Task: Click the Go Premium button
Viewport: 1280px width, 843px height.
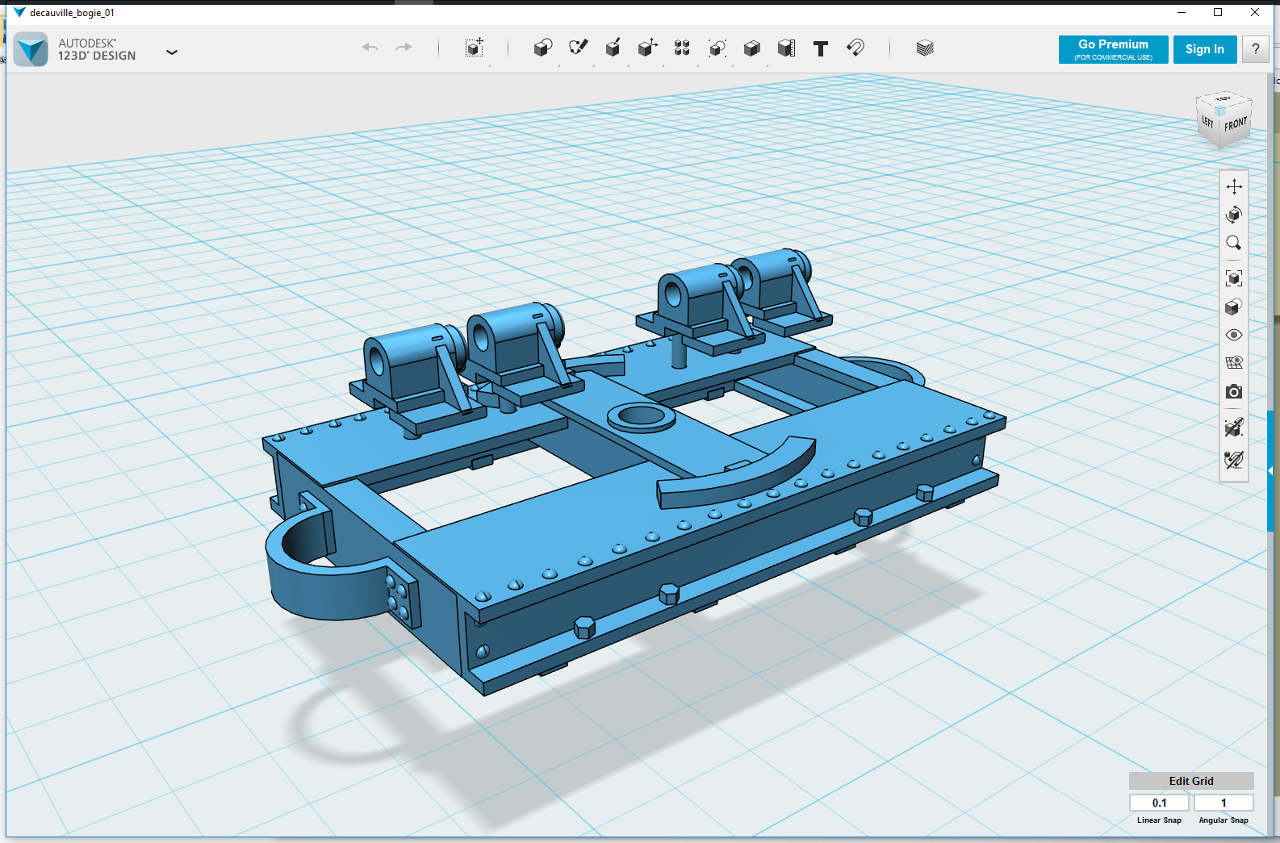Action: (1113, 49)
